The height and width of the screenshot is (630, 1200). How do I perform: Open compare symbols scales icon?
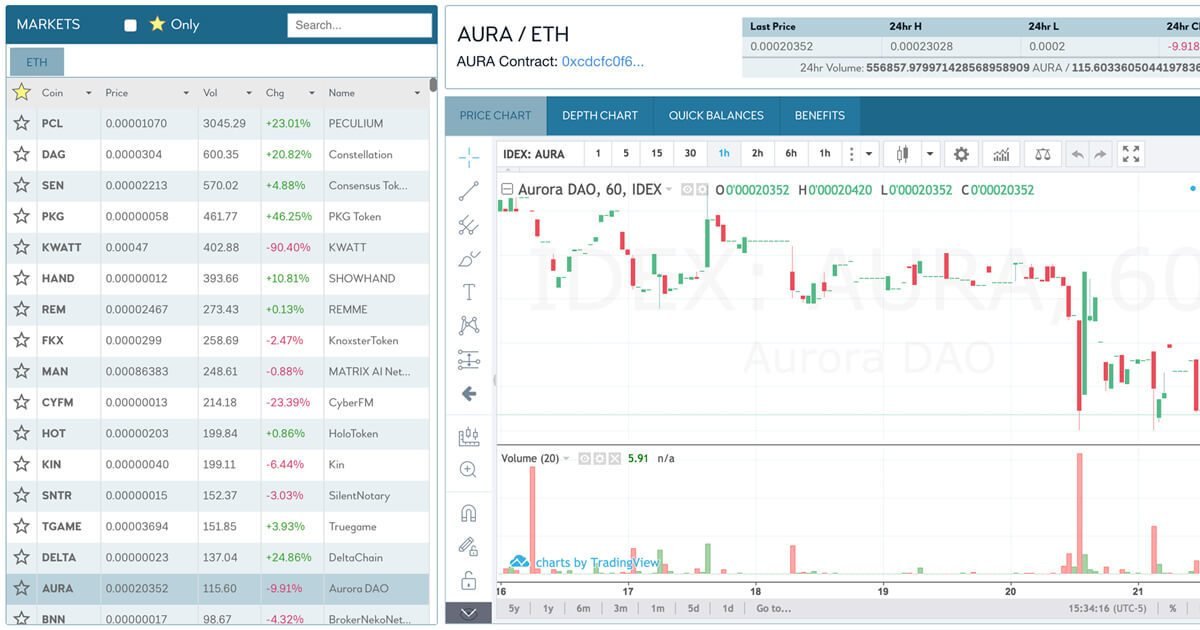point(1043,154)
